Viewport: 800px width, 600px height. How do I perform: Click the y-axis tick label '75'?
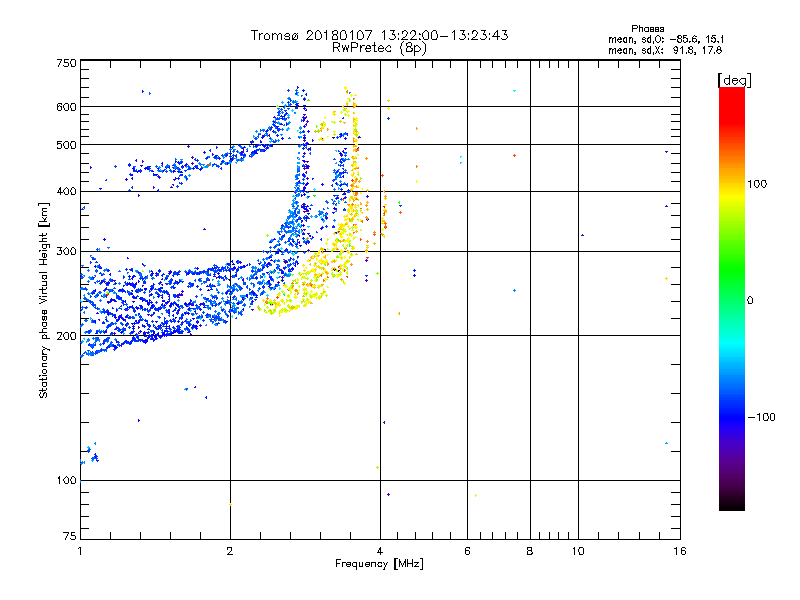coord(70,536)
